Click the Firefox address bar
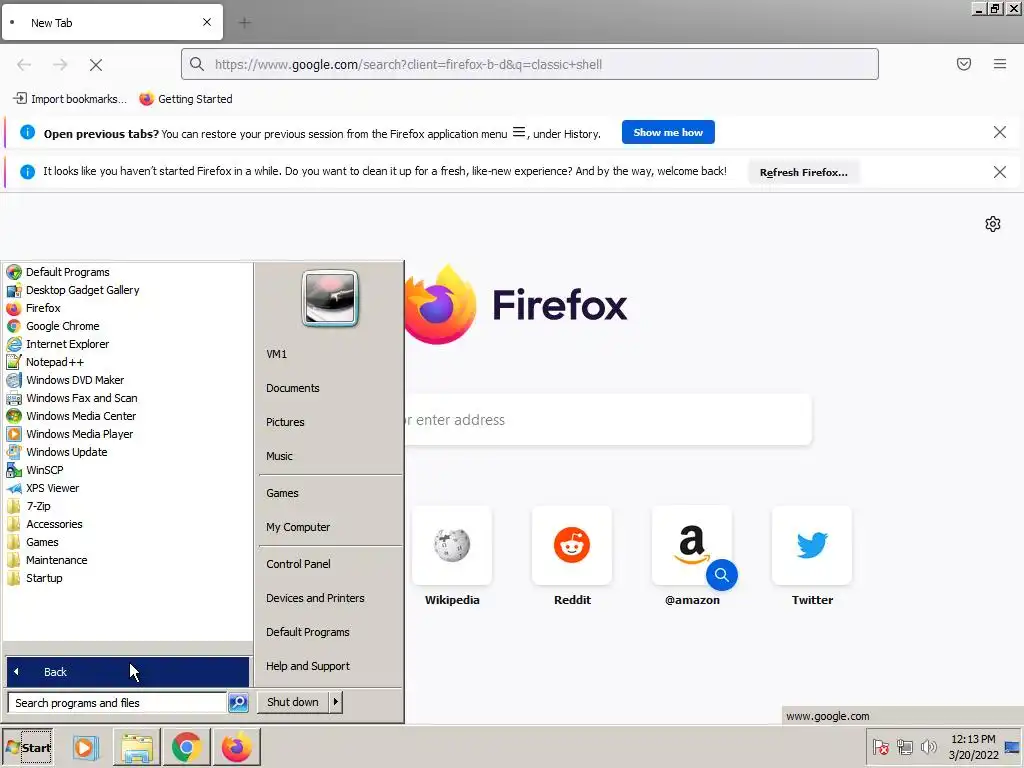Image resolution: width=1024 pixels, height=768 pixels. [530, 64]
